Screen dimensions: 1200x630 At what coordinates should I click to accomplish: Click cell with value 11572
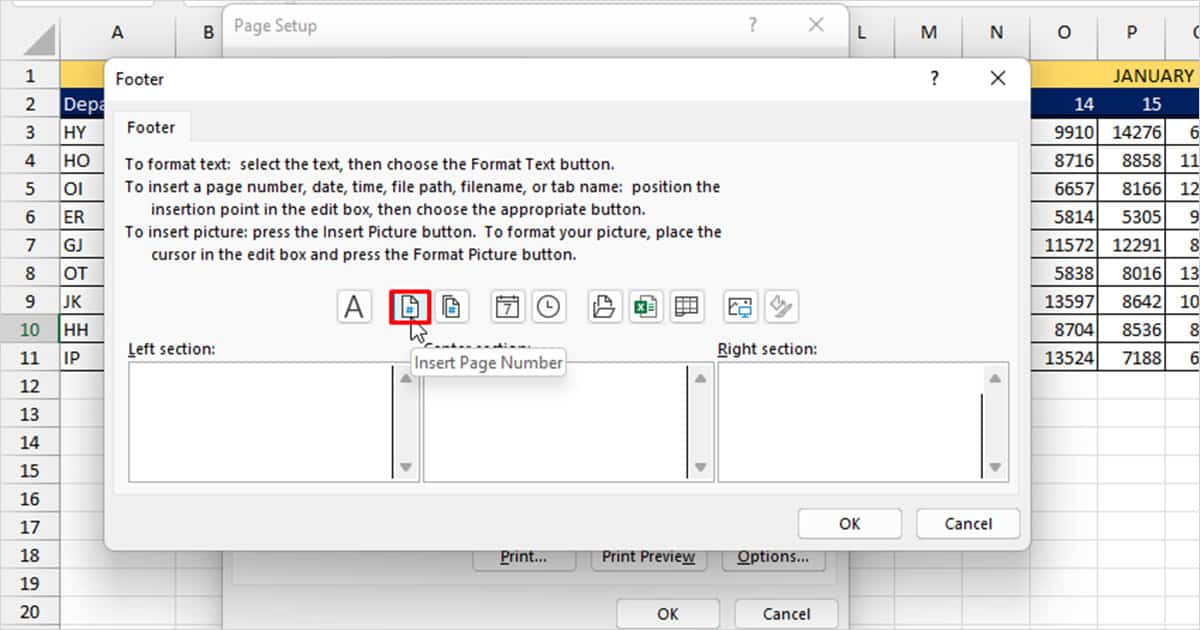click(x=1064, y=245)
